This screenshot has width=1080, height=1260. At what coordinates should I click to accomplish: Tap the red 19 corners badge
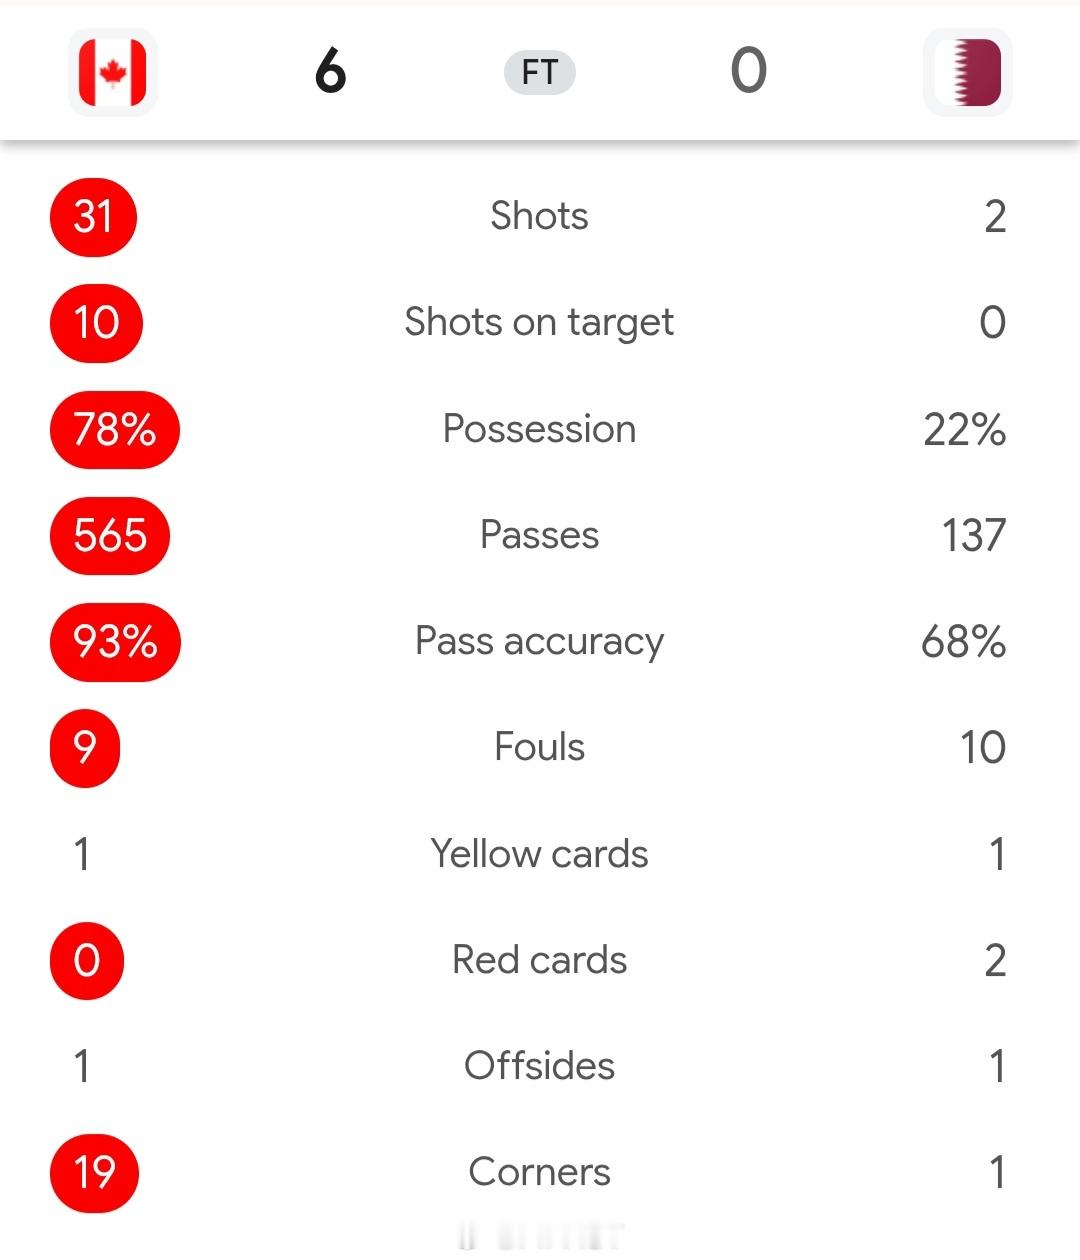pyautogui.click(x=94, y=1173)
